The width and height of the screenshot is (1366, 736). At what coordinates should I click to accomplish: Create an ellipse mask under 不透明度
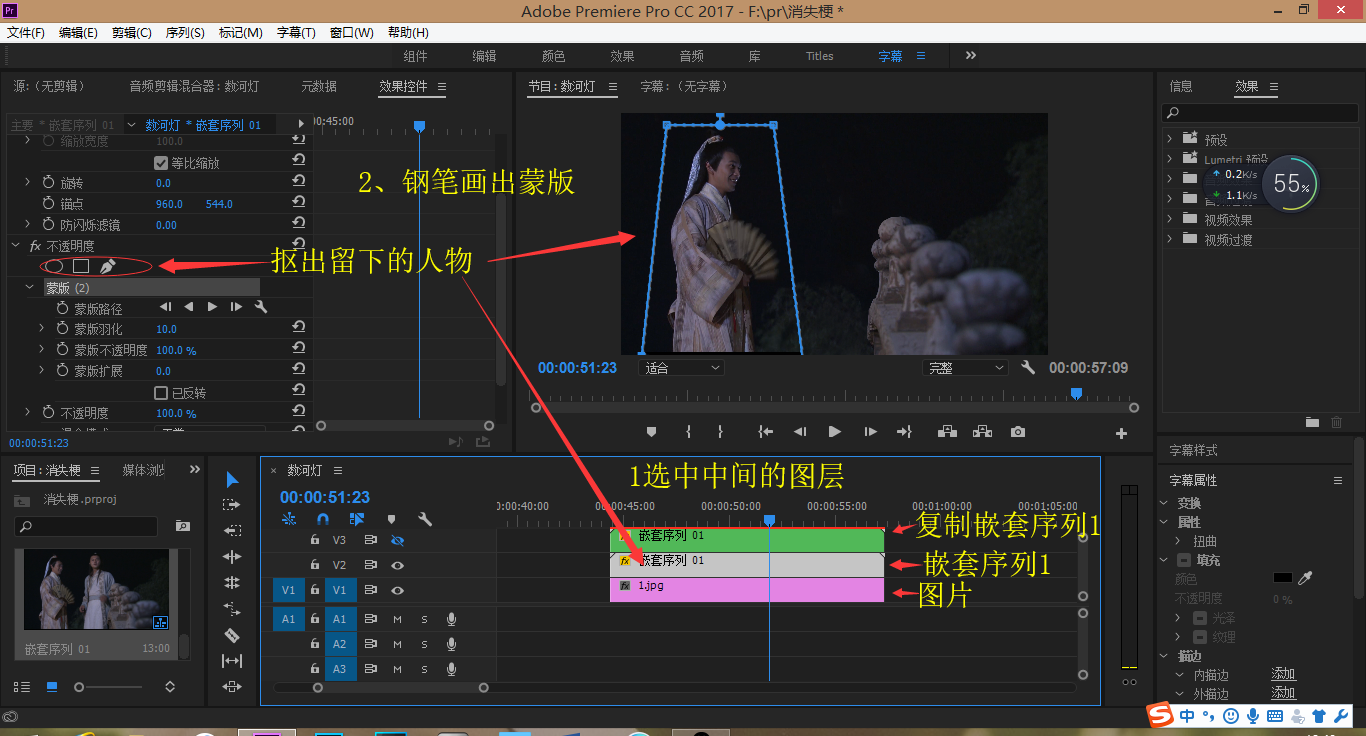(x=55, y=266)
